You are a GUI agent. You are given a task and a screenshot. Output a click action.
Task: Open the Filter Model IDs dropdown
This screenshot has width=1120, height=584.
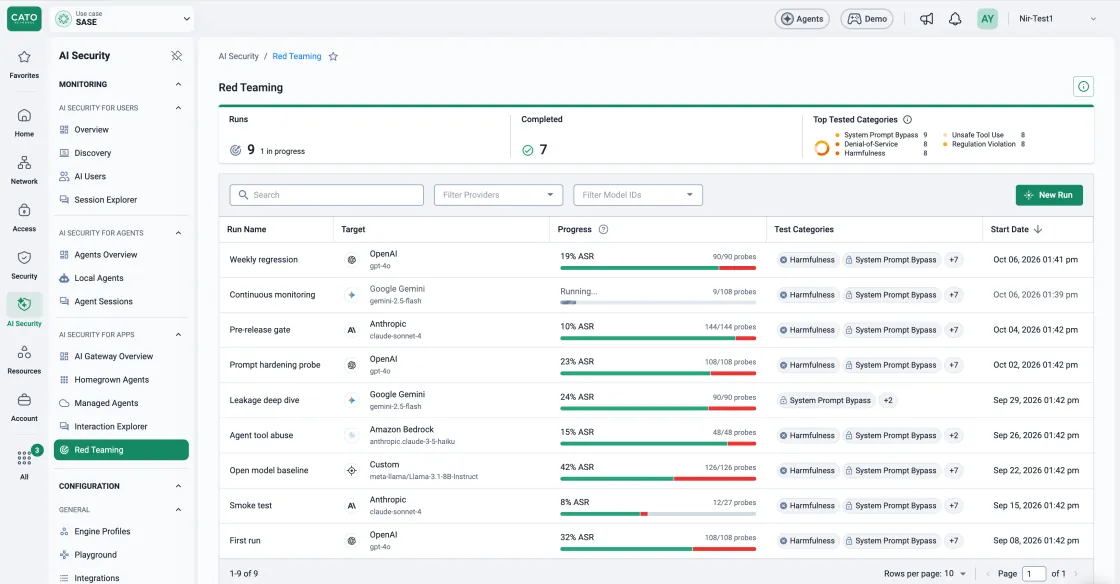coord(637,195)
